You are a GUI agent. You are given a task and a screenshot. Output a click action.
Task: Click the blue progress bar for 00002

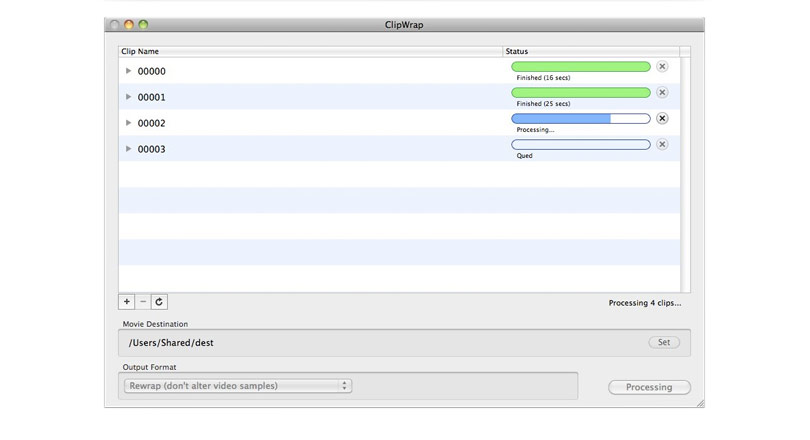coord(581,118)
